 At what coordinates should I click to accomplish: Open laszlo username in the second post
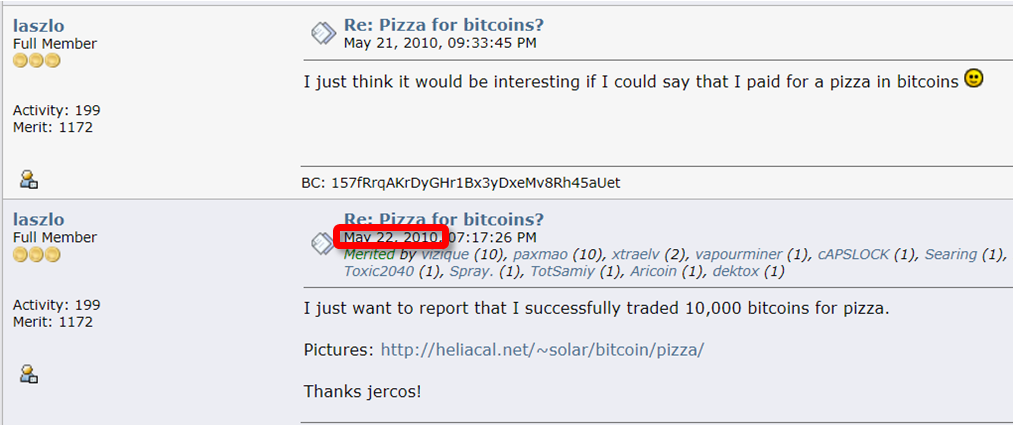(39, 220)
